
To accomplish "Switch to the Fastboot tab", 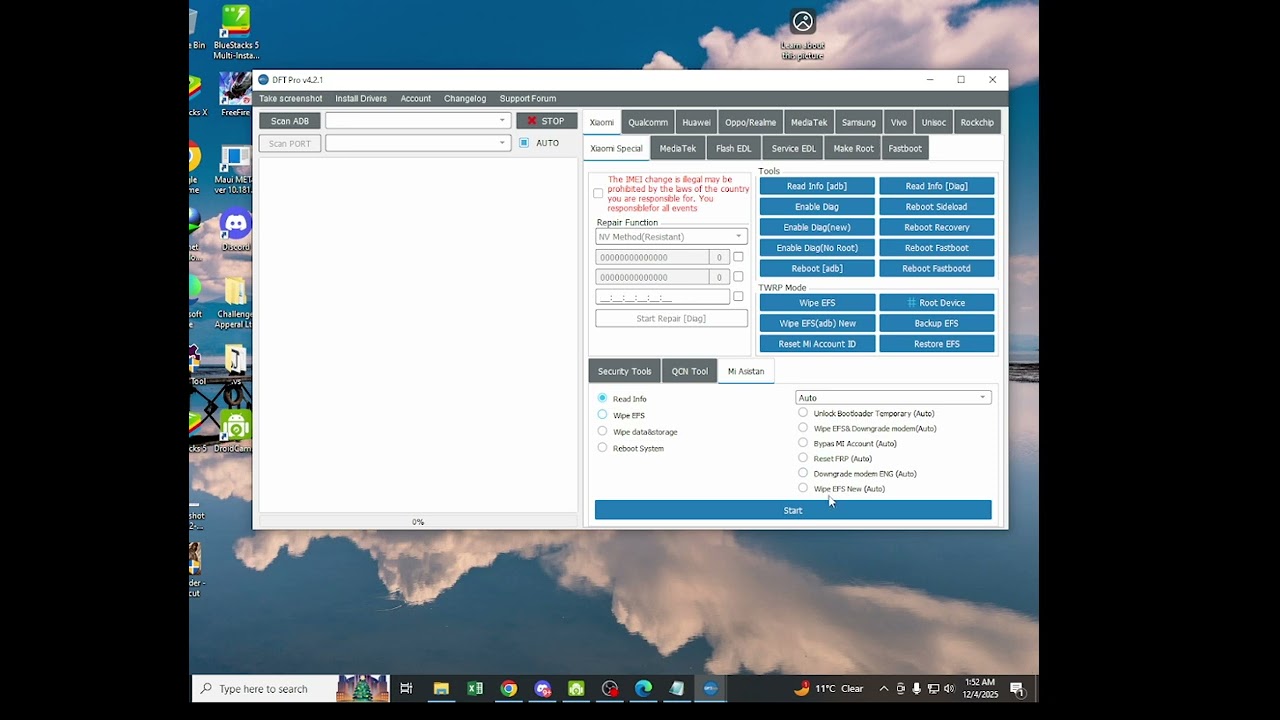I will pos(905,149).
